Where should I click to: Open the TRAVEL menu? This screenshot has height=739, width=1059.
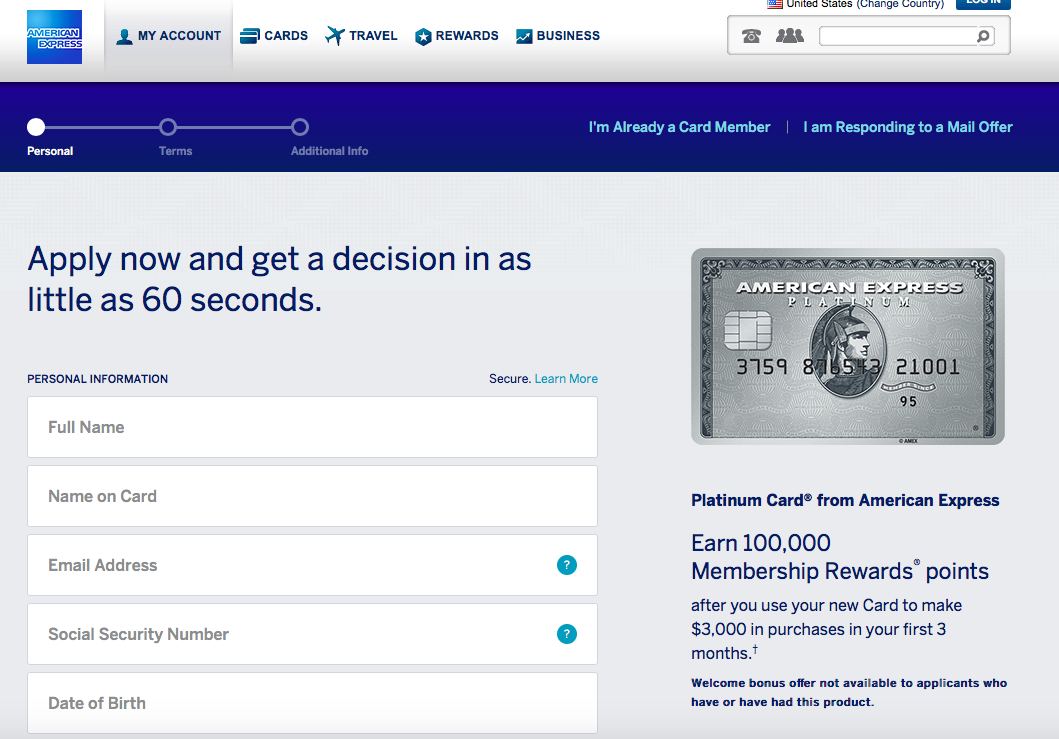click(x=361, y=36)
